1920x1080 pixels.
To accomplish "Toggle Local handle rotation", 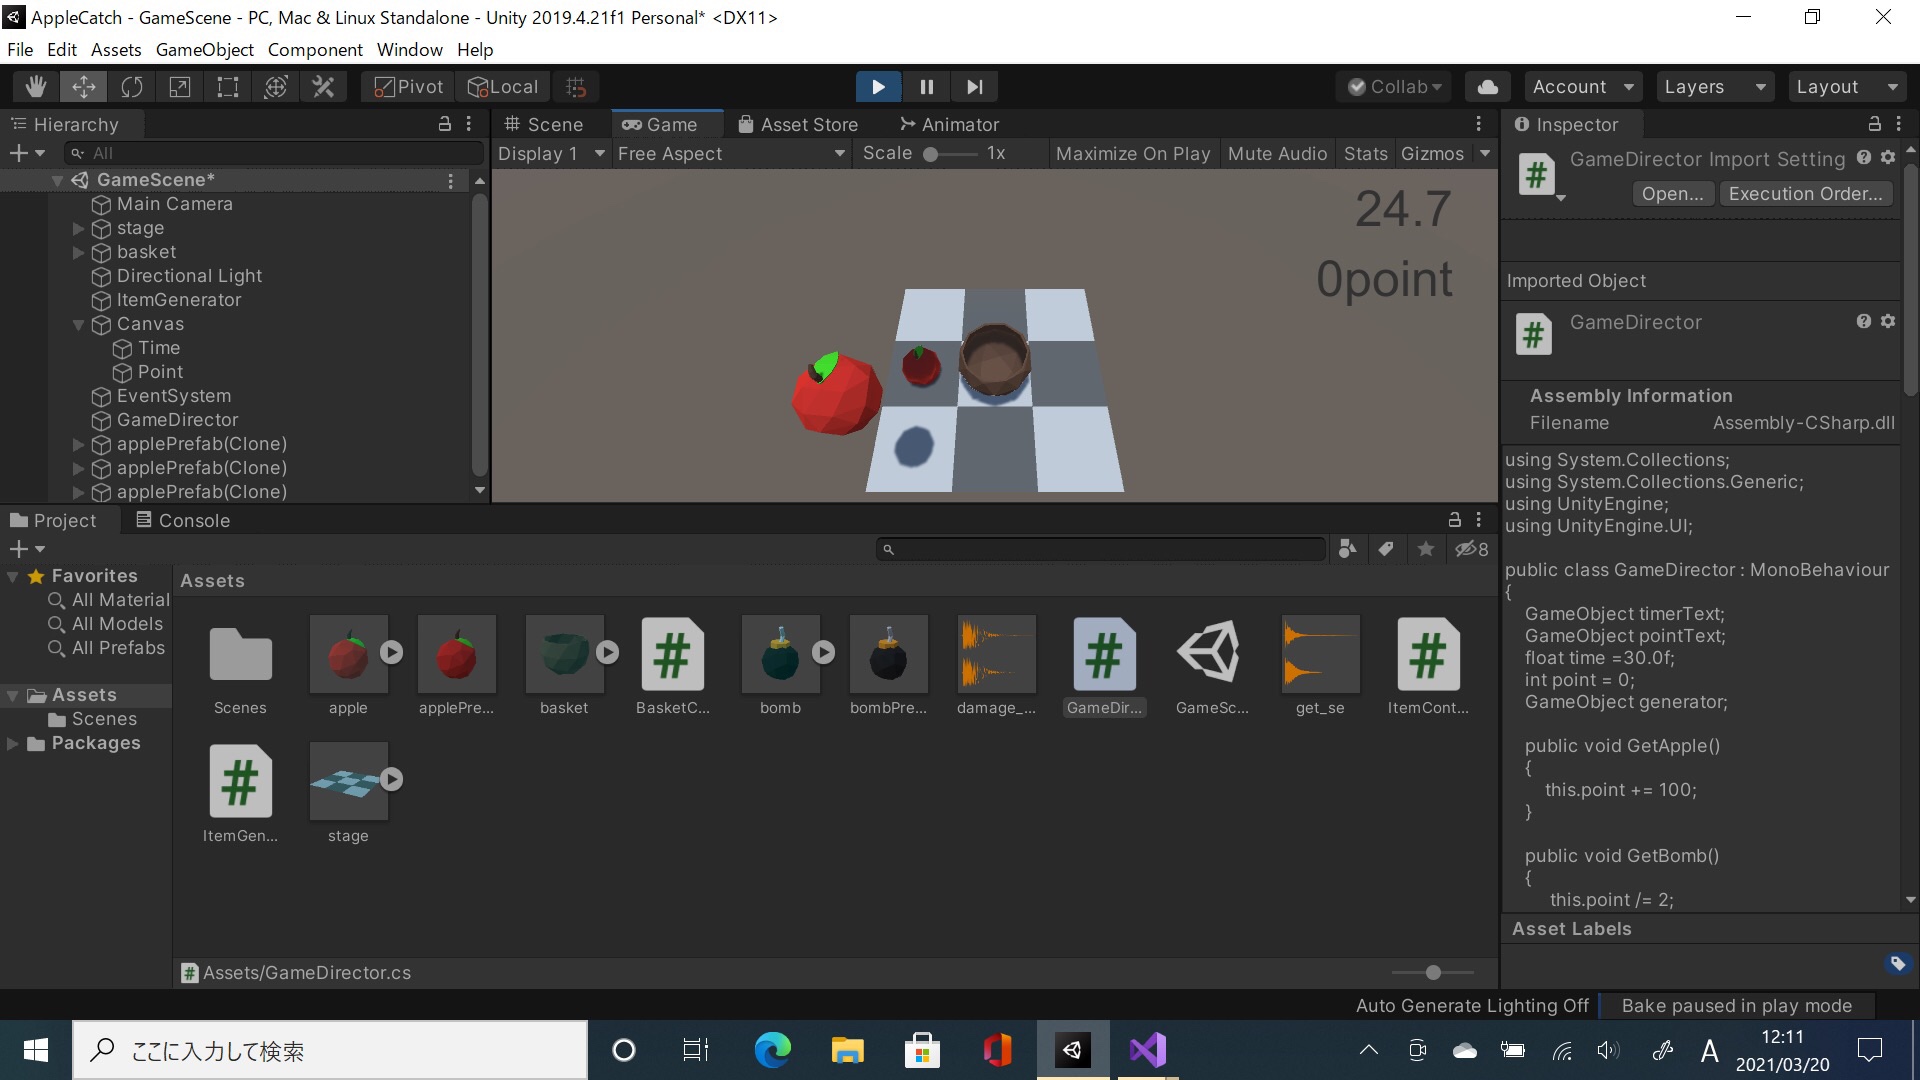I will click(x=504, y=87).
